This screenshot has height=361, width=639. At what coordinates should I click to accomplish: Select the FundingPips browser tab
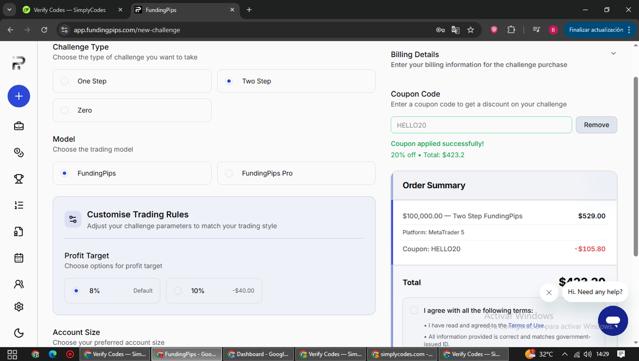184,10
